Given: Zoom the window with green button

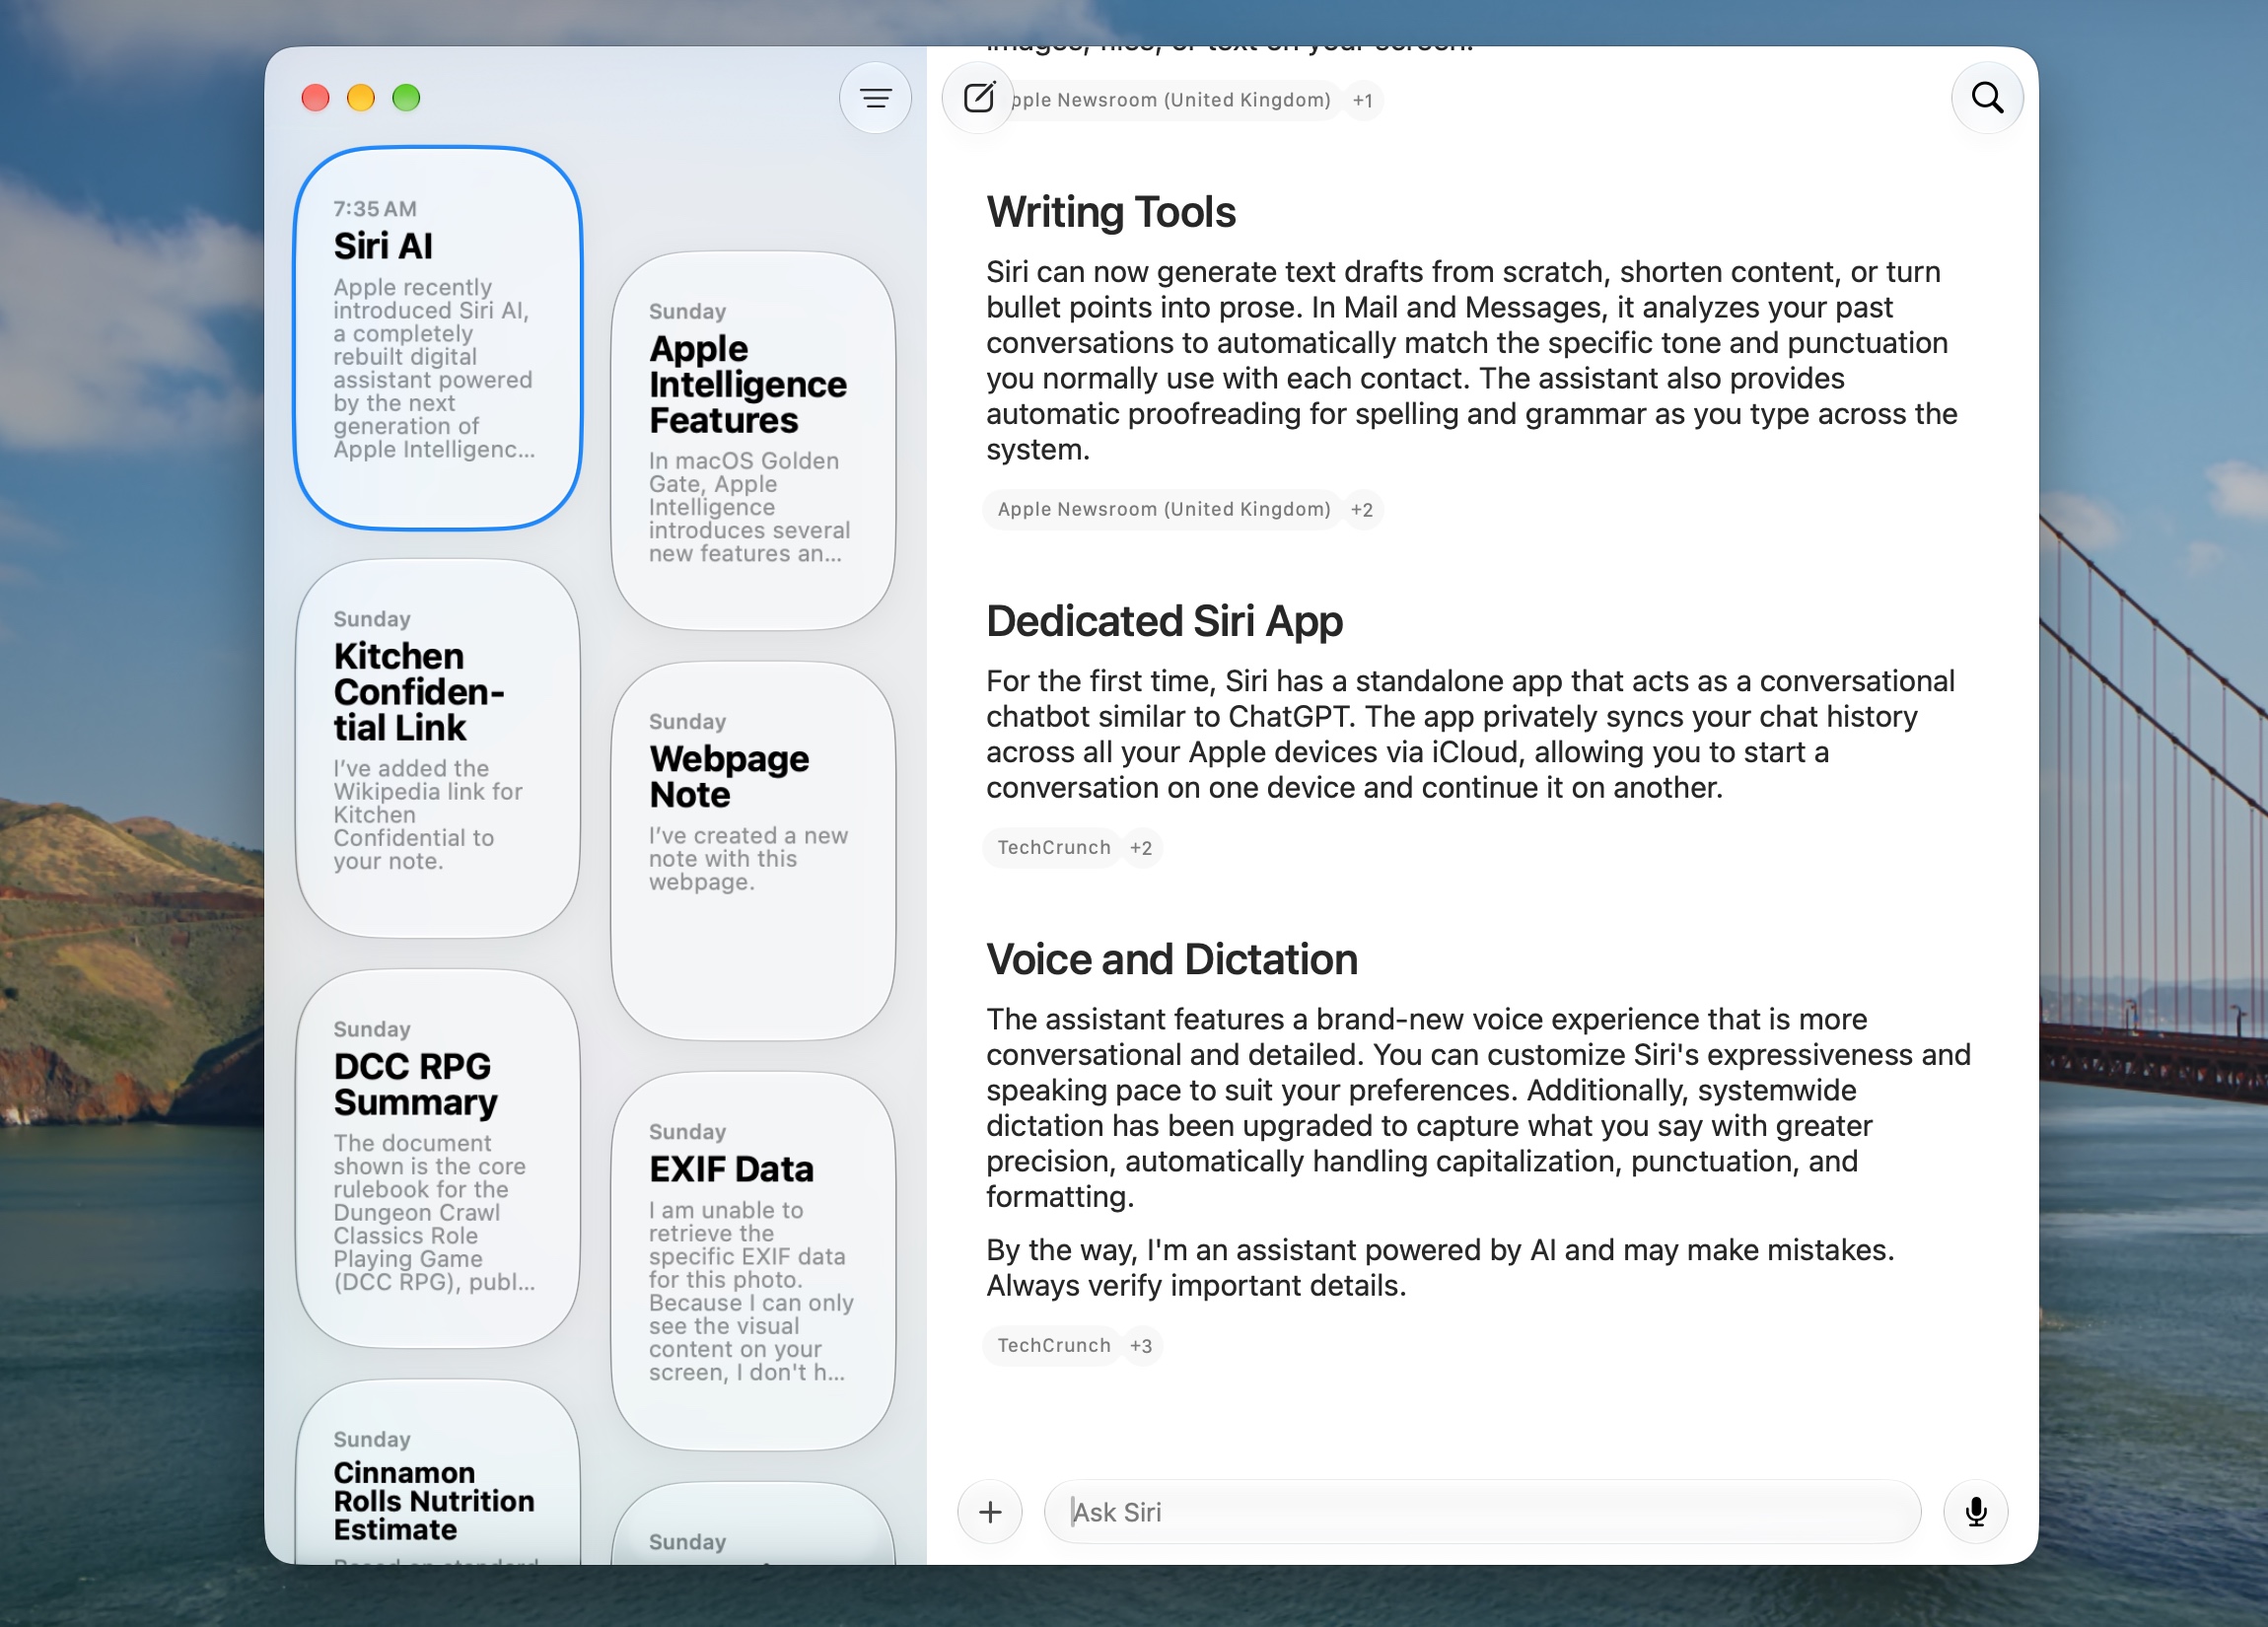Looking at the screenshot, I should pyautogui.click(x=406, y=98).
